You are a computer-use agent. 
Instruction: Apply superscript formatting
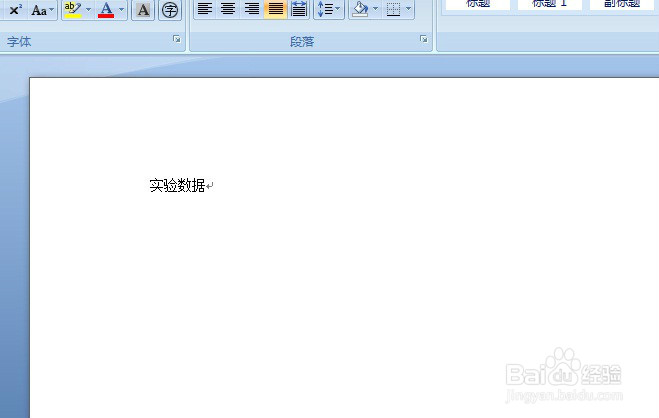(x=16, y=10)
